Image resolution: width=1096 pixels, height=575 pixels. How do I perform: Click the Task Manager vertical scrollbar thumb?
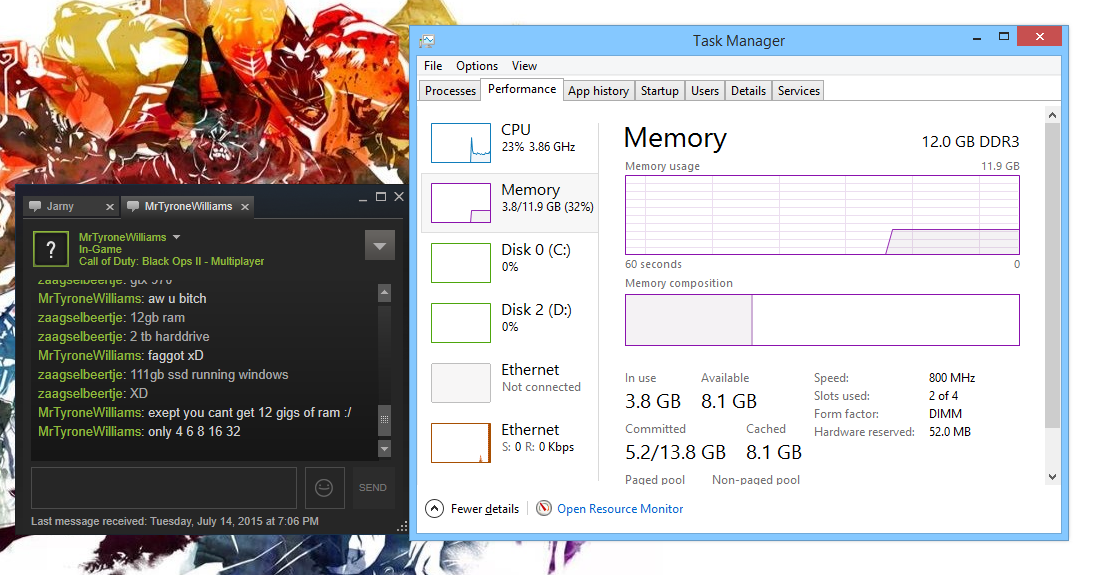pyautogui.click(x=1052, y=275)
